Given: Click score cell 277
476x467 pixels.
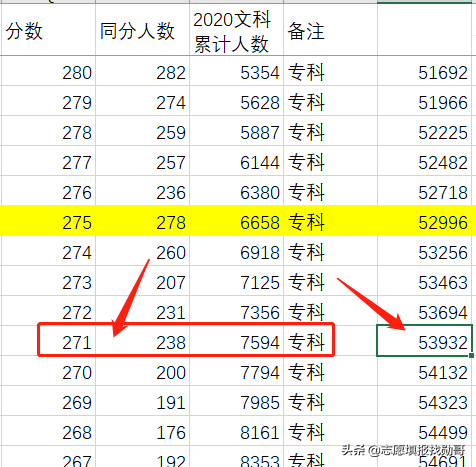Looking at the screenshot, I should 48,161.
